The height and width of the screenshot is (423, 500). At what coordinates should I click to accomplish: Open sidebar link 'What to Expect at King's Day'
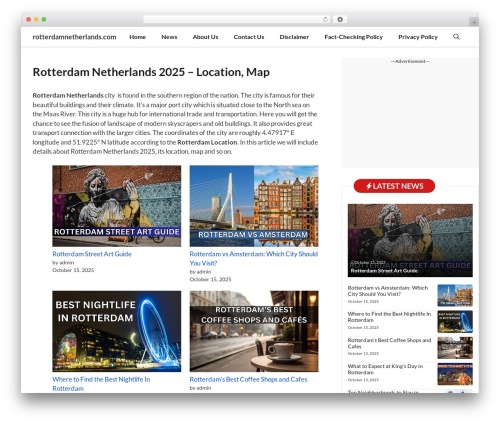coord(385,369)
